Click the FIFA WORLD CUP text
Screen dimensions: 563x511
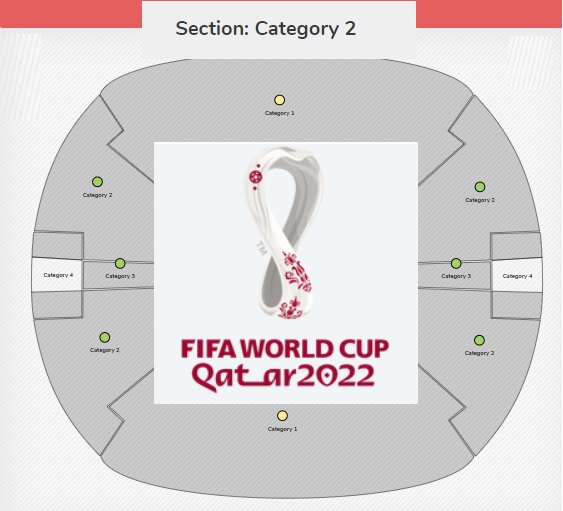(285, 349)
